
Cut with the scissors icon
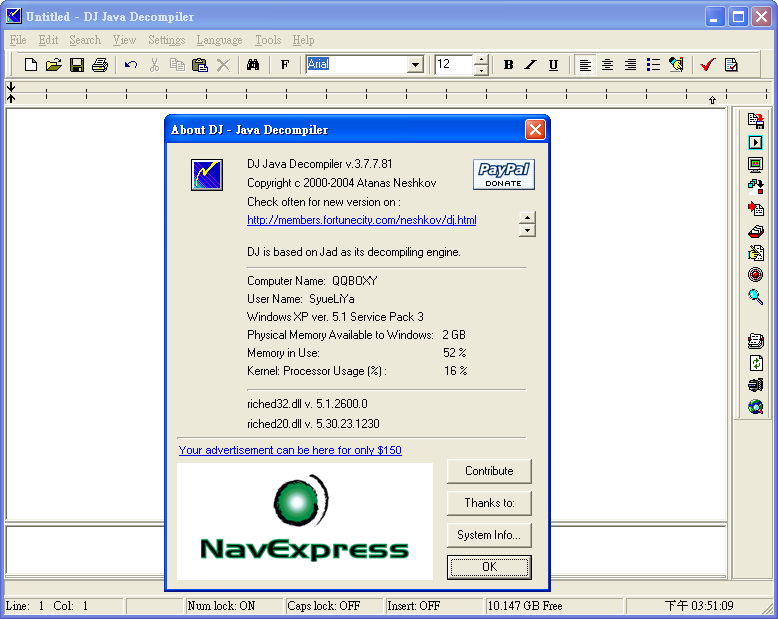click(x=154, y=64)
